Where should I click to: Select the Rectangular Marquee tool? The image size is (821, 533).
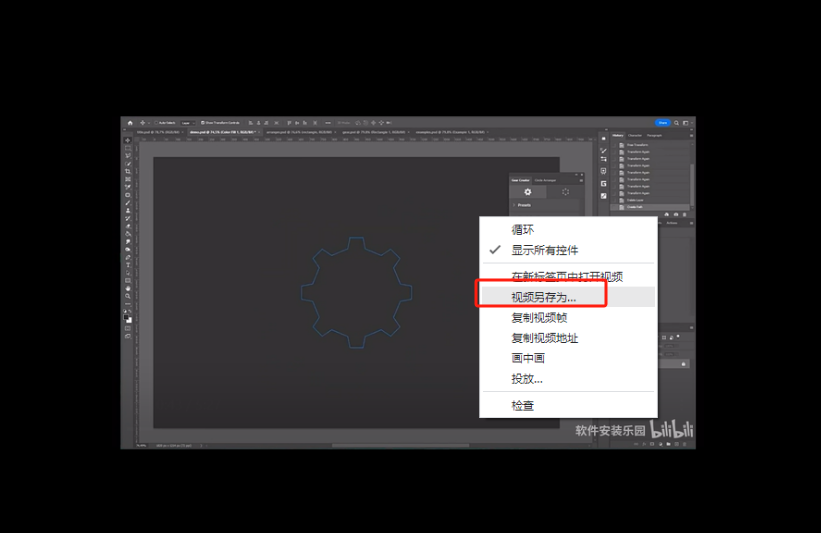(x=128, y=148)
